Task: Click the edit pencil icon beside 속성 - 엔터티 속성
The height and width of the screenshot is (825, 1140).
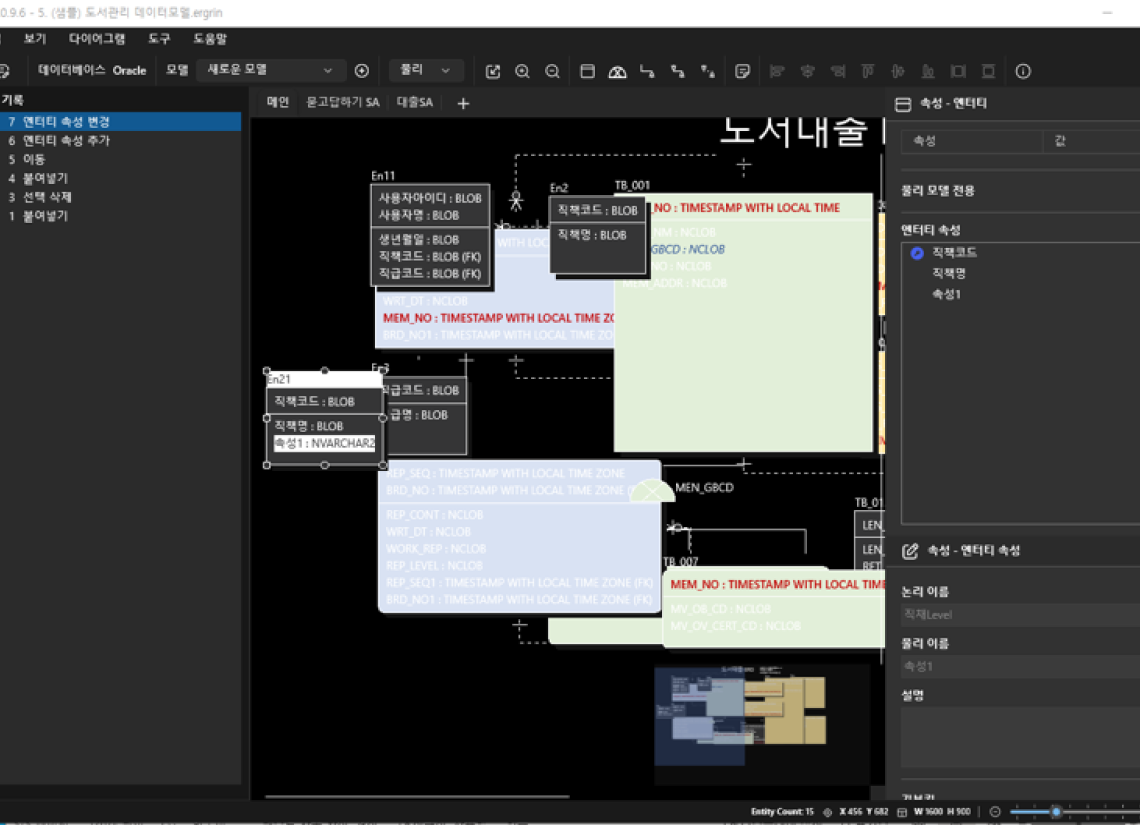Action: [910, 551]
